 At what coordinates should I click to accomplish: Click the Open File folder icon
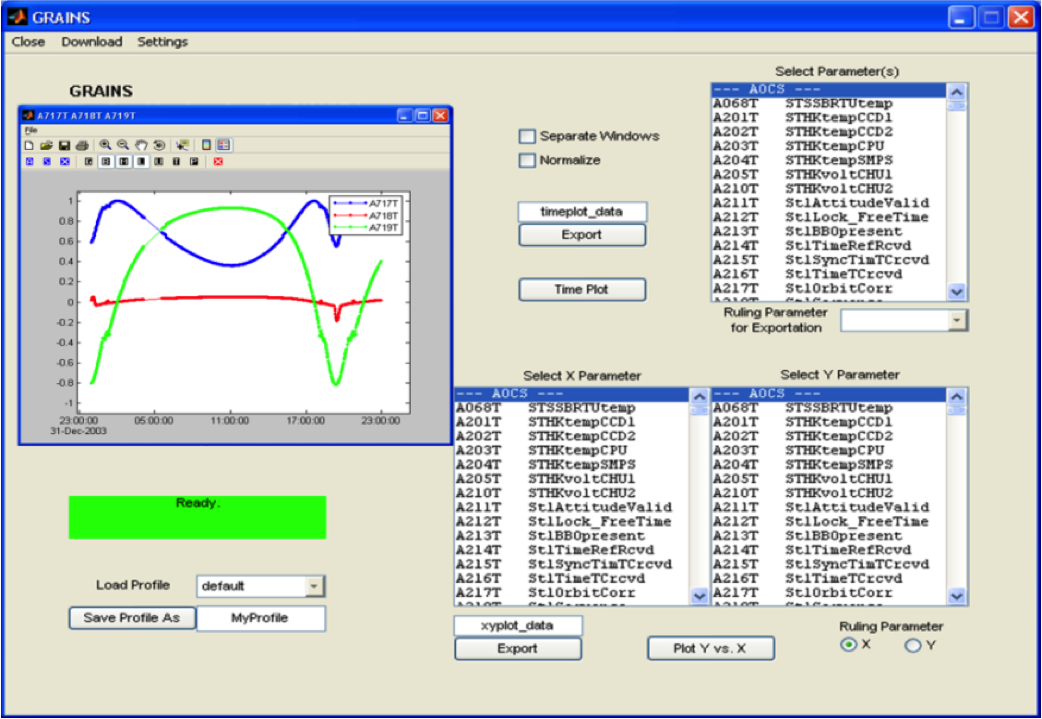pyautogui.click(x=46, y=145)
